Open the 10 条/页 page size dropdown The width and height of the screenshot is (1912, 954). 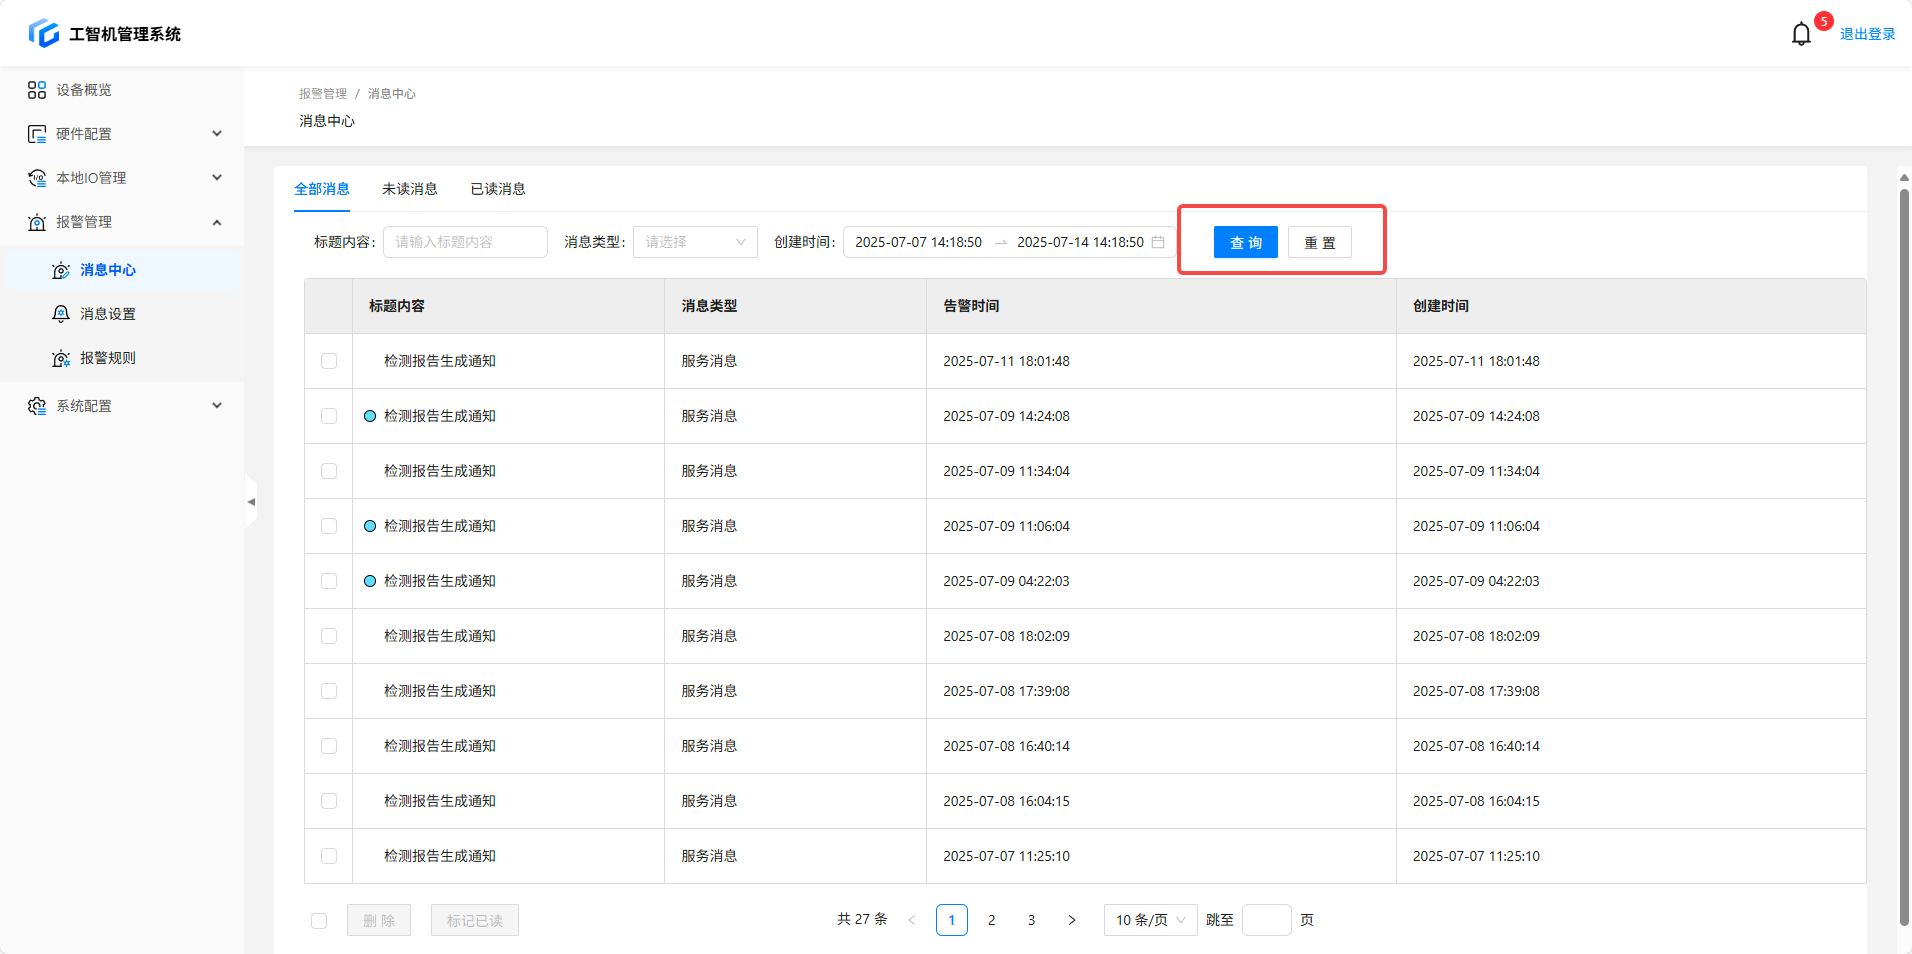click(1150, 920)
